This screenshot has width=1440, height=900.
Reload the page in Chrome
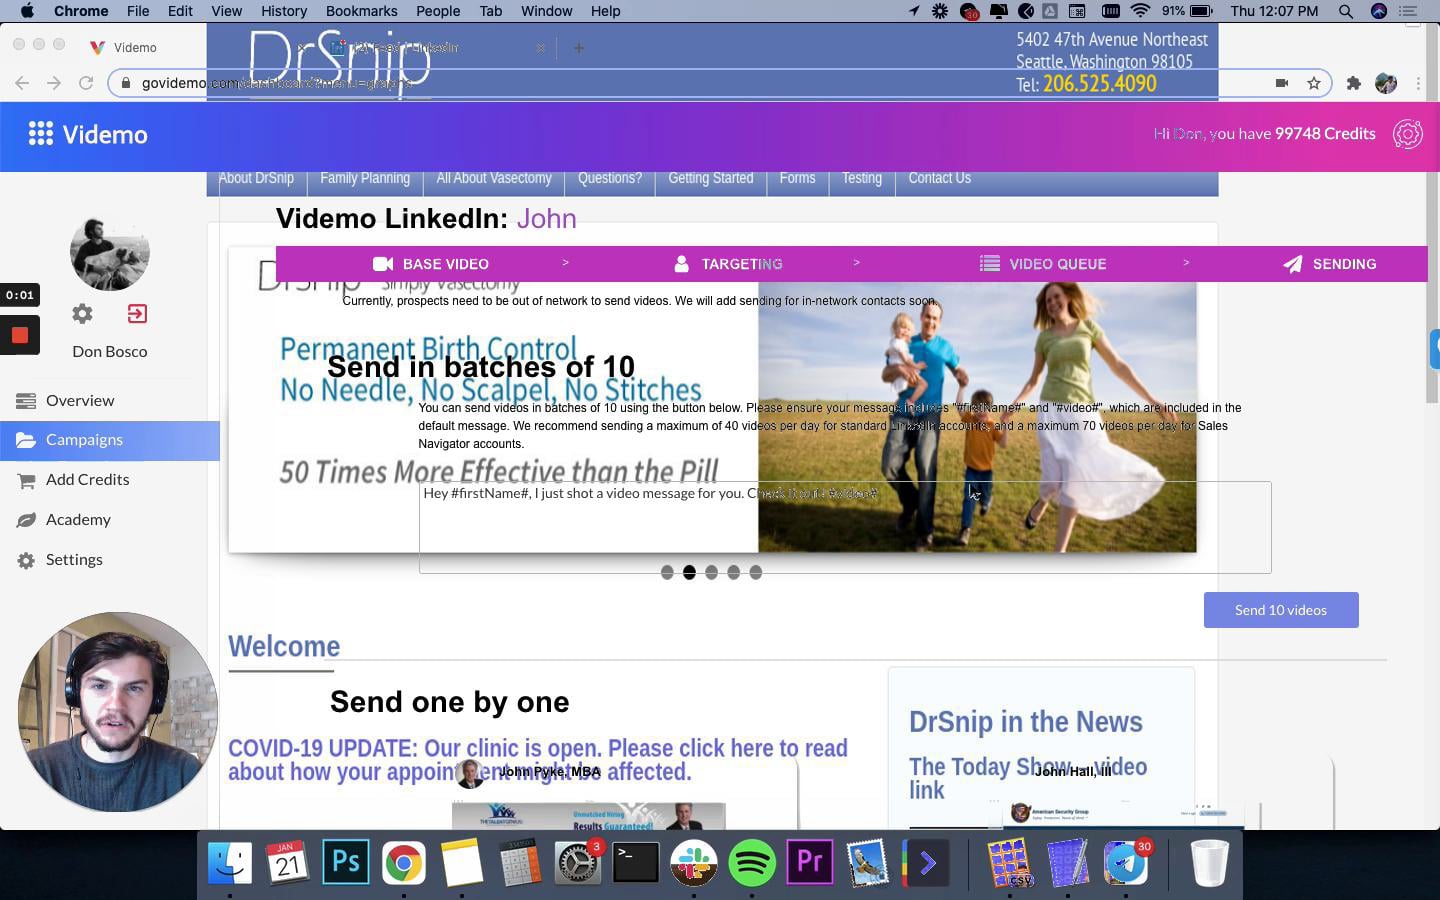click(x=86, y=83)
